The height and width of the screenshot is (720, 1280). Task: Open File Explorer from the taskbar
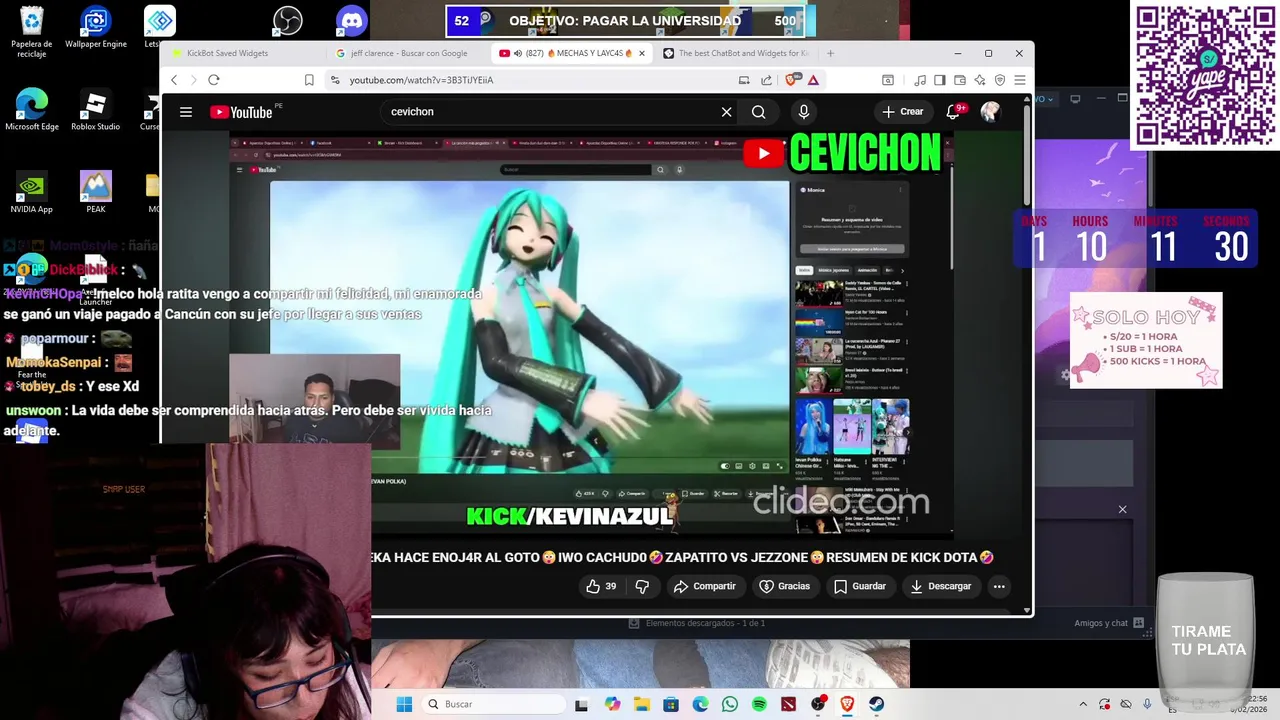pyautogui.click(x=641, y=704)
